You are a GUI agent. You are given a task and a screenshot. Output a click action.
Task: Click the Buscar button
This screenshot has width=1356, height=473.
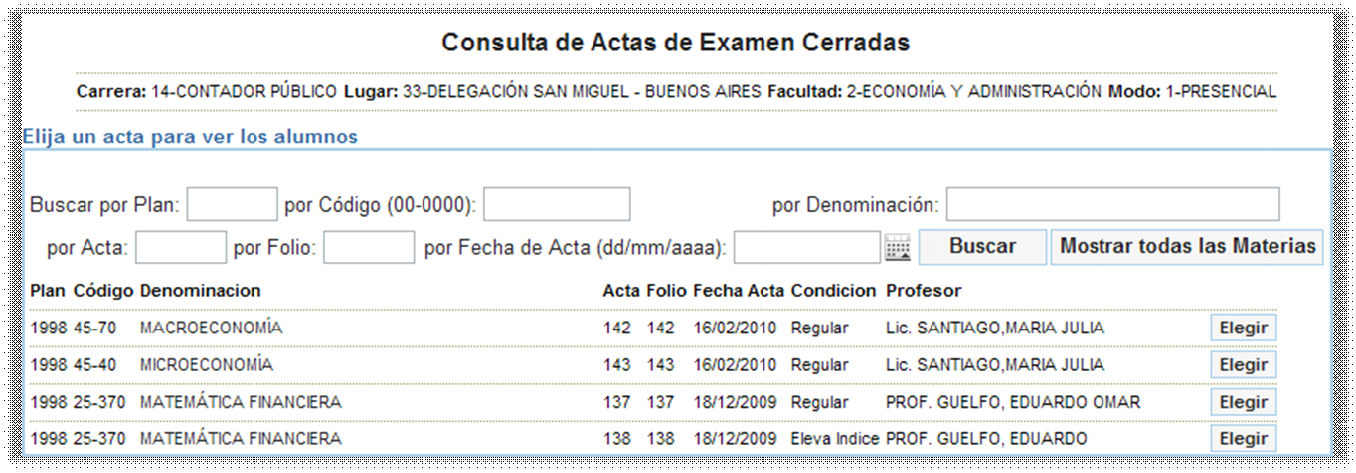pos(982,247)
